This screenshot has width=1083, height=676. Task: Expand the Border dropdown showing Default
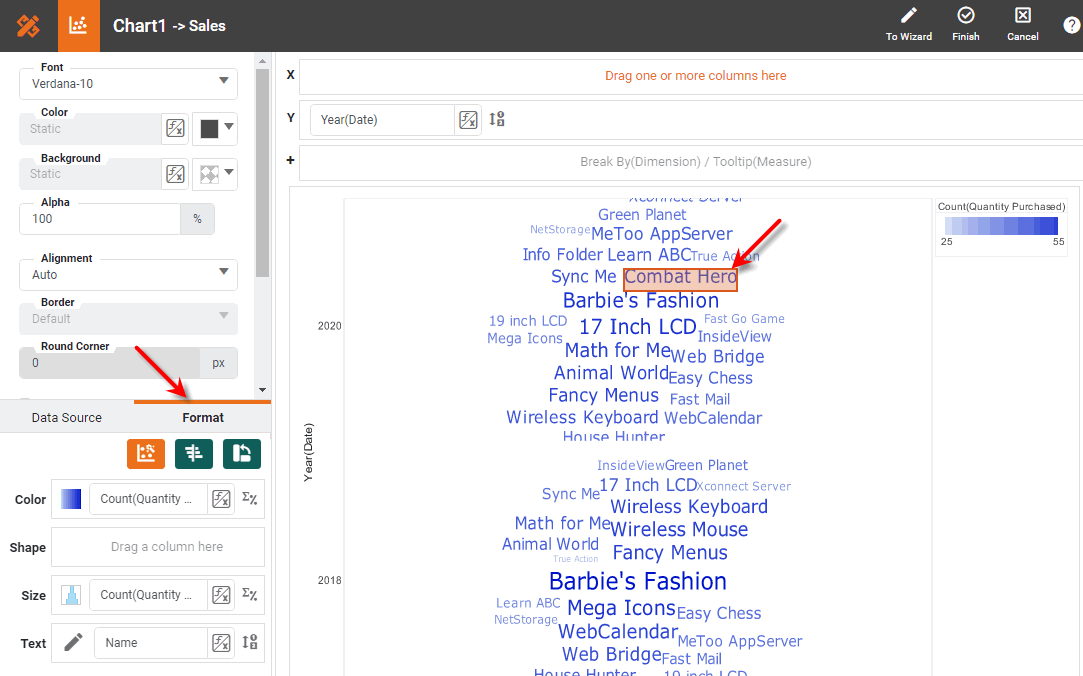(127, 318)
